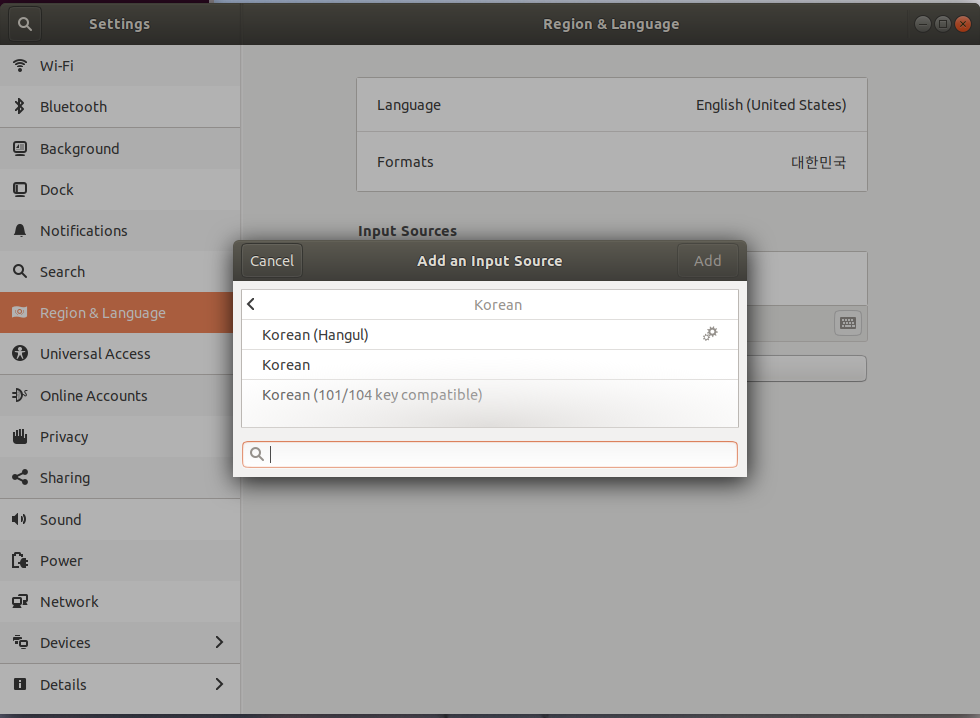Click the Universal Access person icon
The height and width of the screenshot is (718, 980).
pos(20,353)
